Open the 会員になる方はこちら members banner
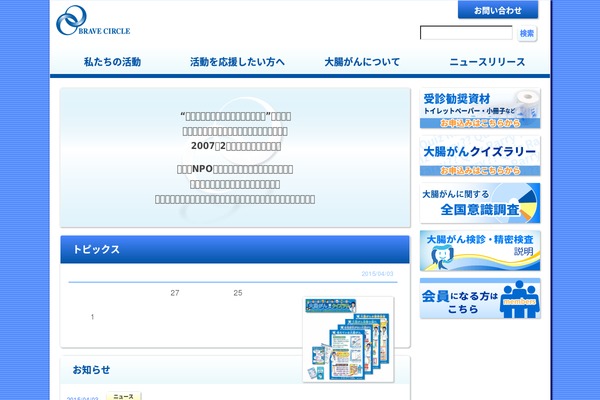600x400 pixels. pyautogui.click(x=480, y=298)
